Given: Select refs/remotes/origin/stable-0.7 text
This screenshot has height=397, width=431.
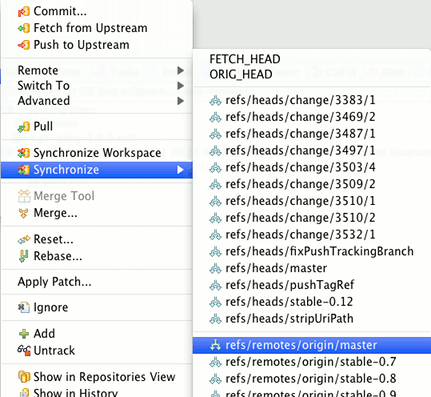Looking at the screenshot, I should pos(311,362).
